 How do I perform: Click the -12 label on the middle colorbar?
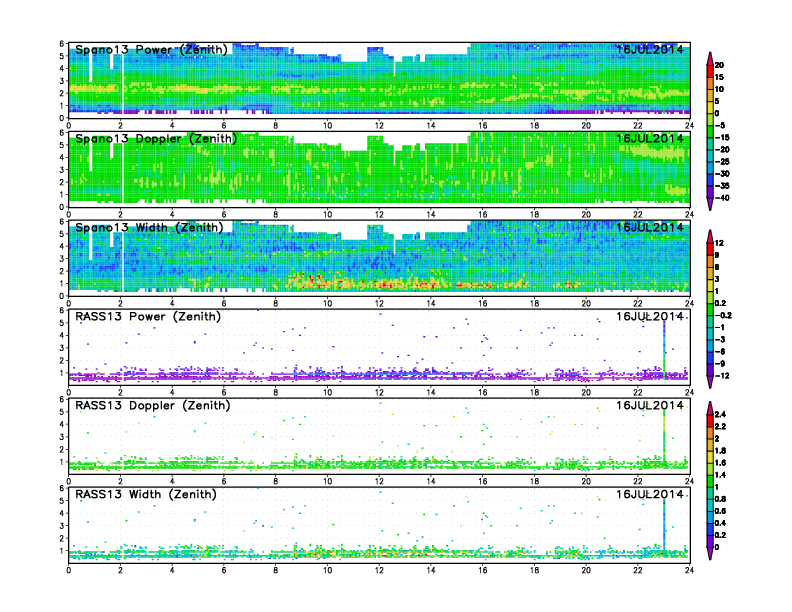click(722, 376)
